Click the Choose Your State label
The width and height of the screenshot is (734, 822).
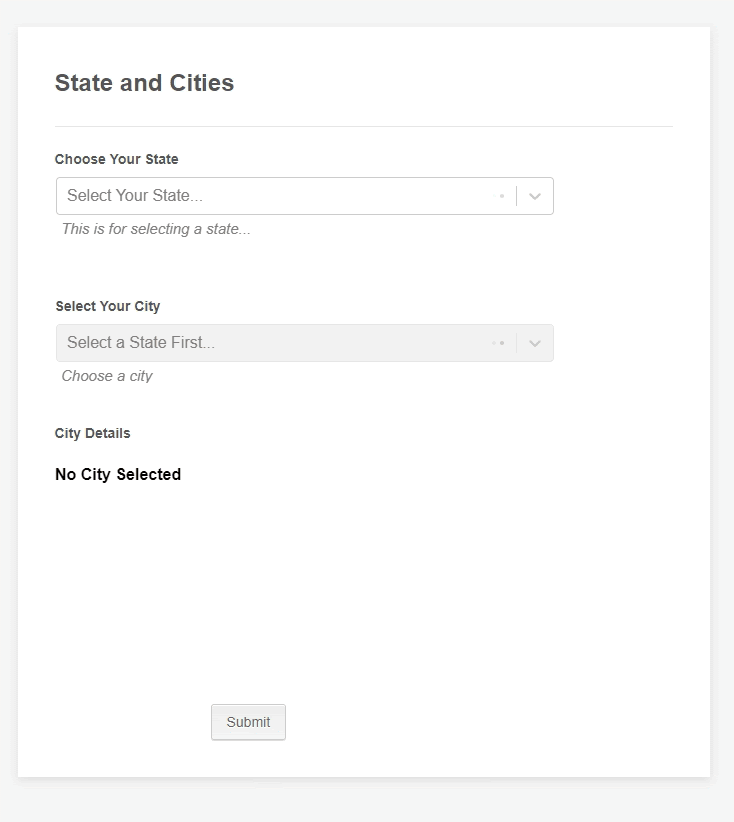[117, 159]
